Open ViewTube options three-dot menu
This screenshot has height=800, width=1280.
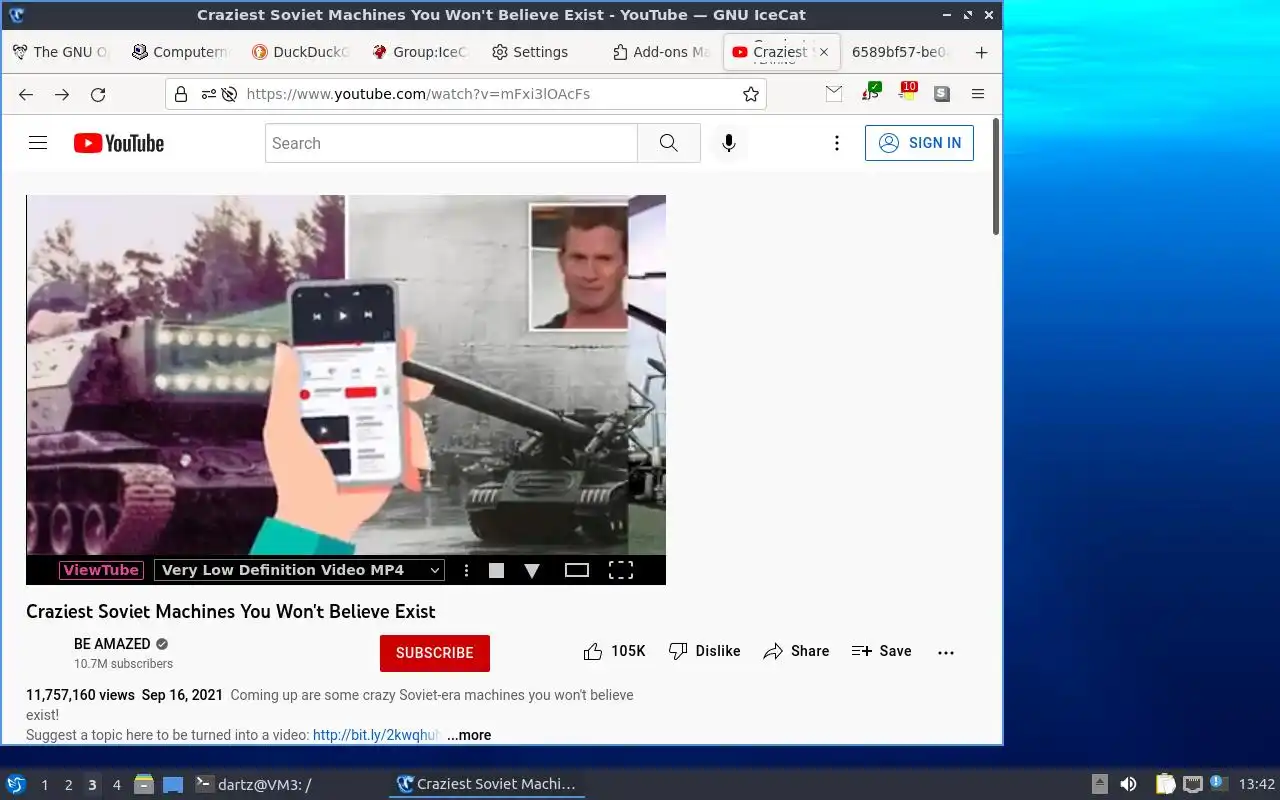(x=466, y=570)
